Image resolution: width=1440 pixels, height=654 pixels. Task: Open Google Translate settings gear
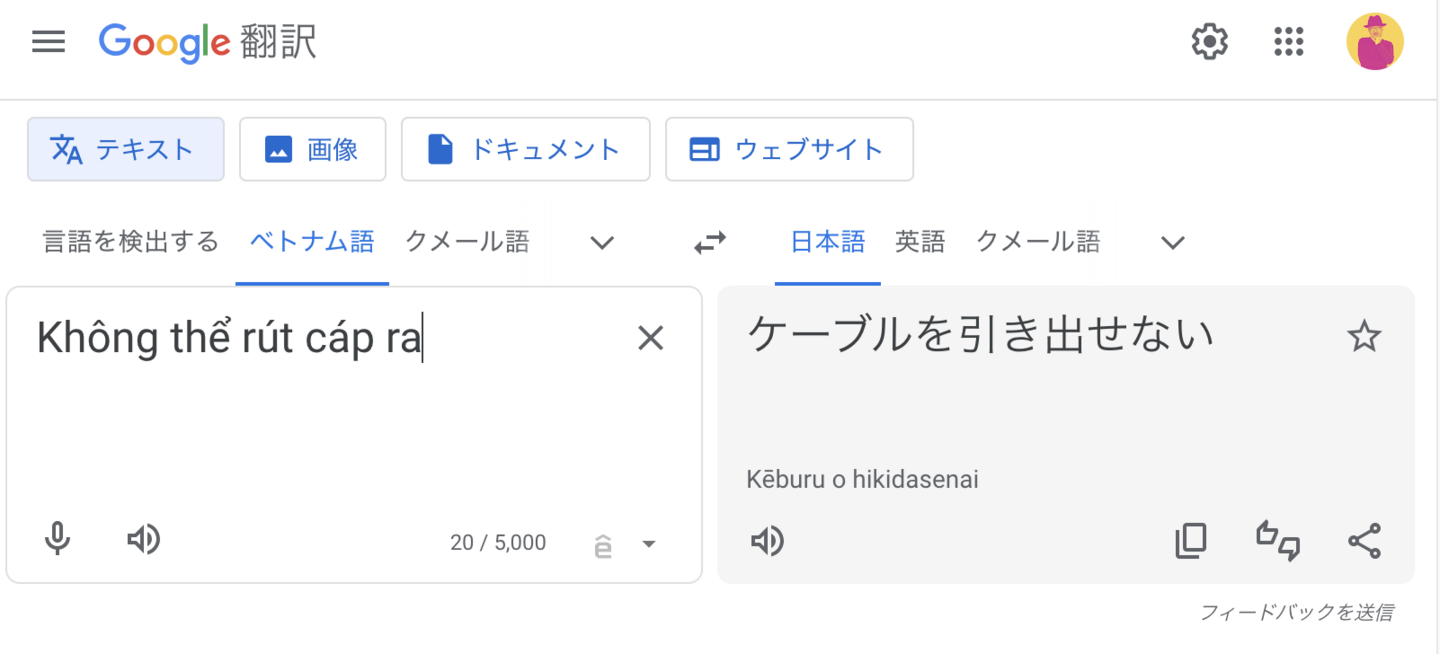[1209, 42]
